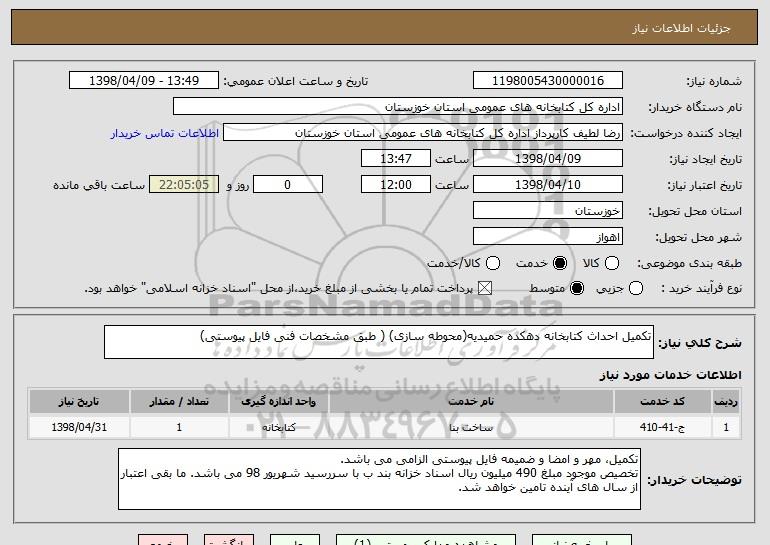Click the ردیف column header

click(x=726, y=402)
